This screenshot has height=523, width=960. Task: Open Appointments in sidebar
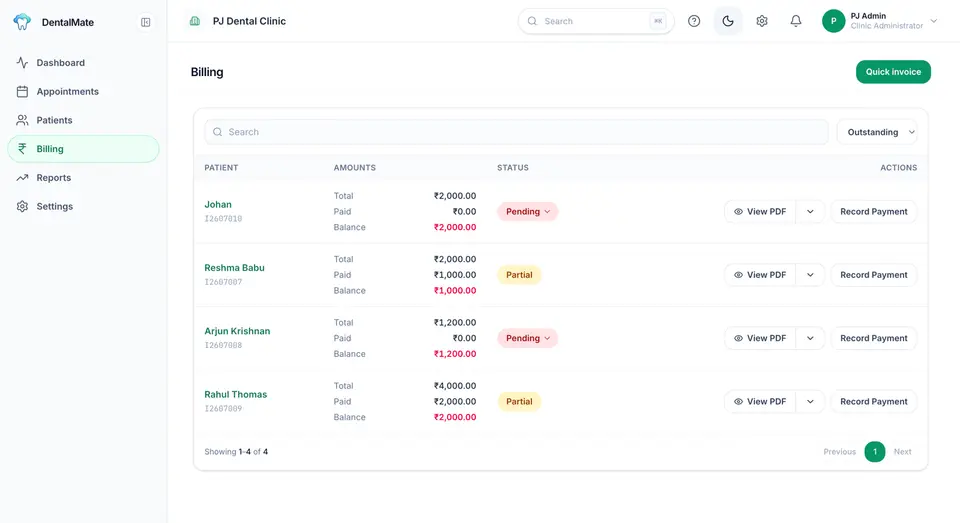click(83, 91)
